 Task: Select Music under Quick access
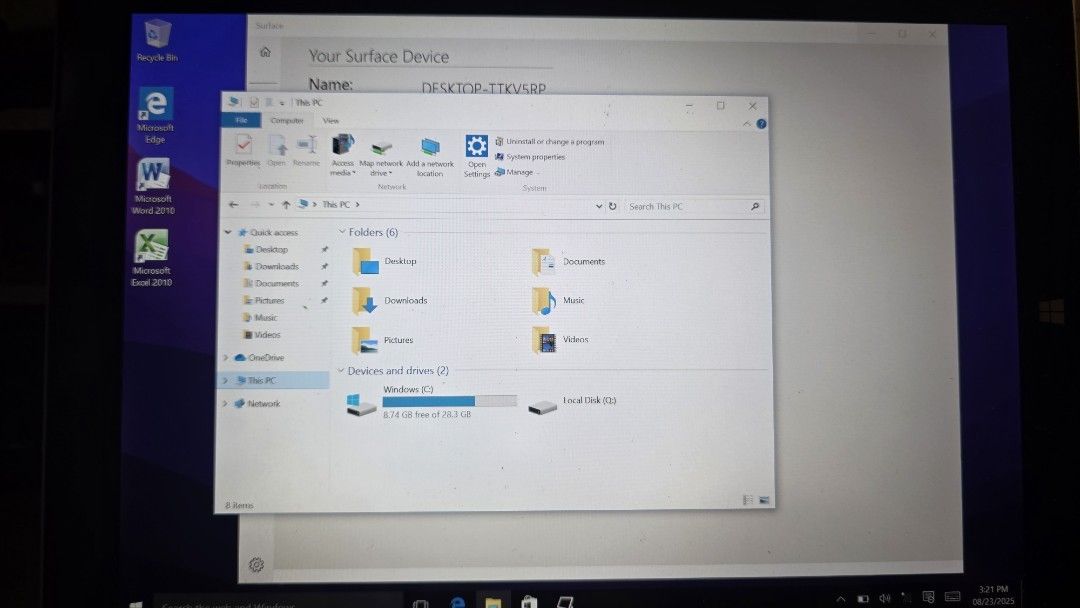(x=265, y=317)
